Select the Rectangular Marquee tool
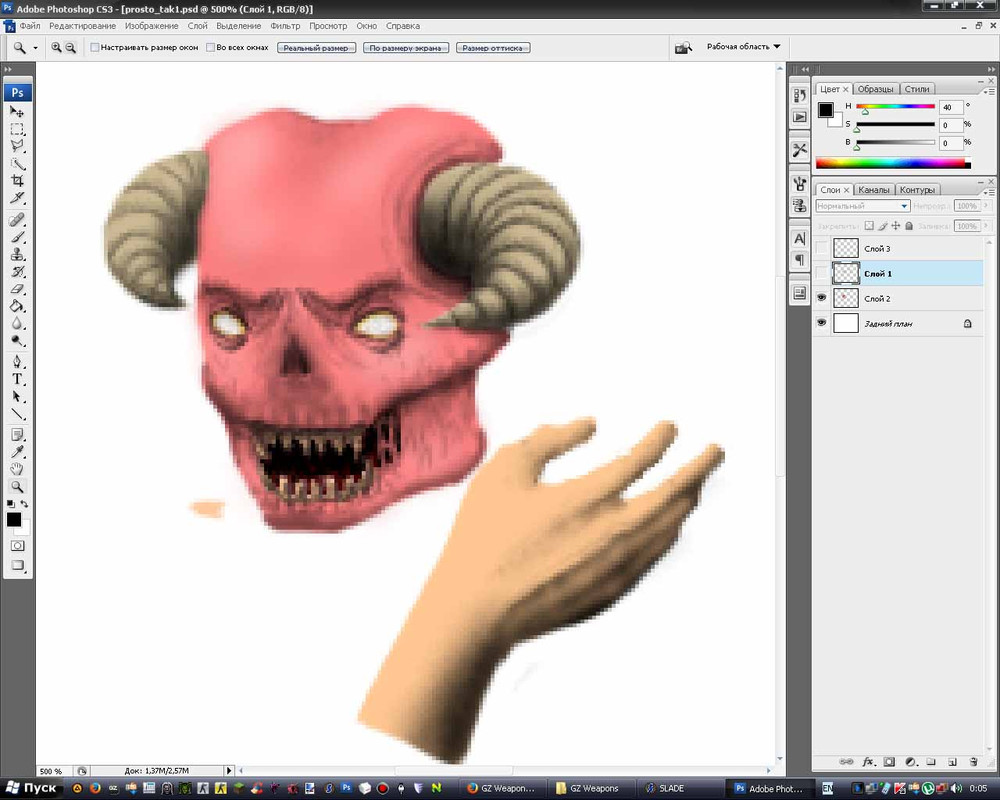Image resolution: width=1000 pixels, height=800 pixels. click(x=17, y=129)
